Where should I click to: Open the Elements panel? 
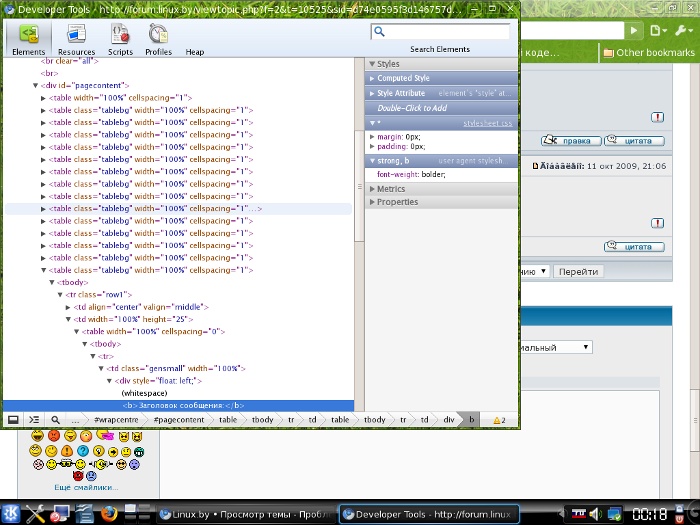(28, 38)
